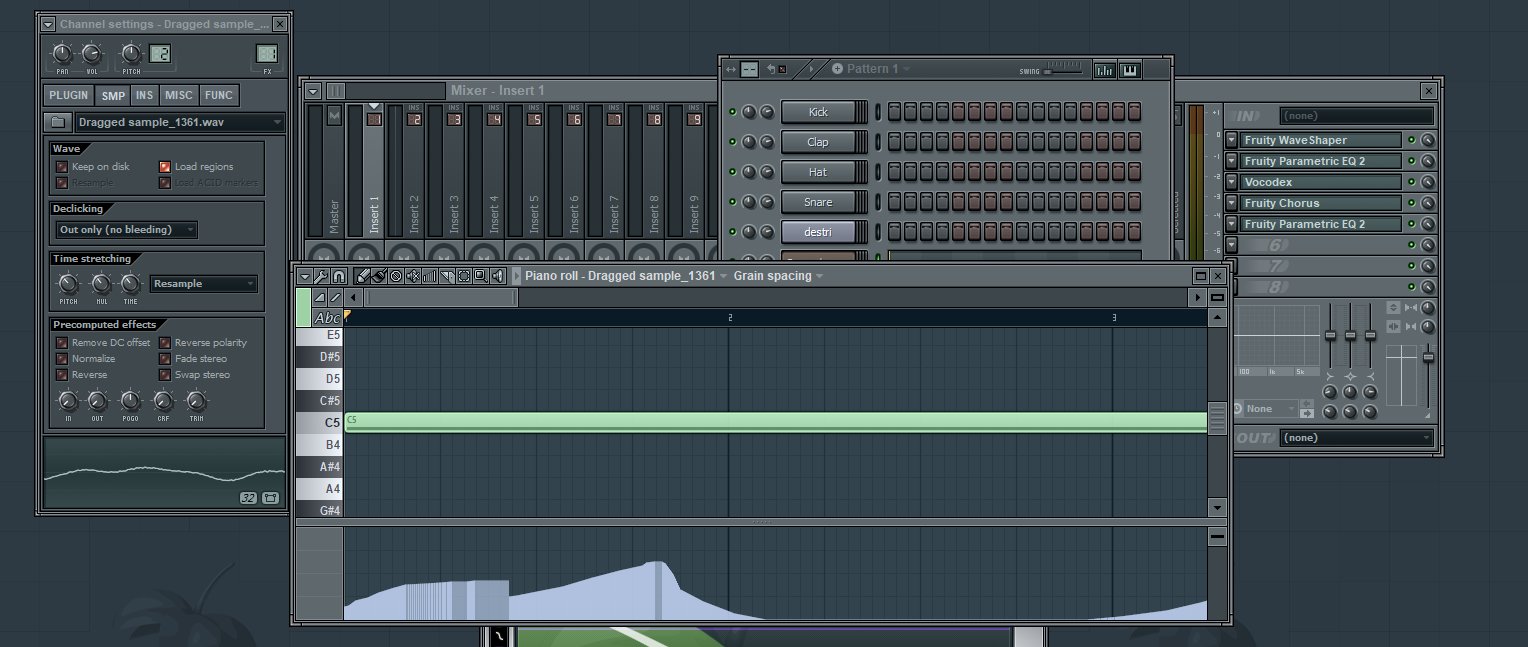1528x647 pixels.
Task: Choose the Select marquee tool in piano roll
Action: (x=464, y=276)
